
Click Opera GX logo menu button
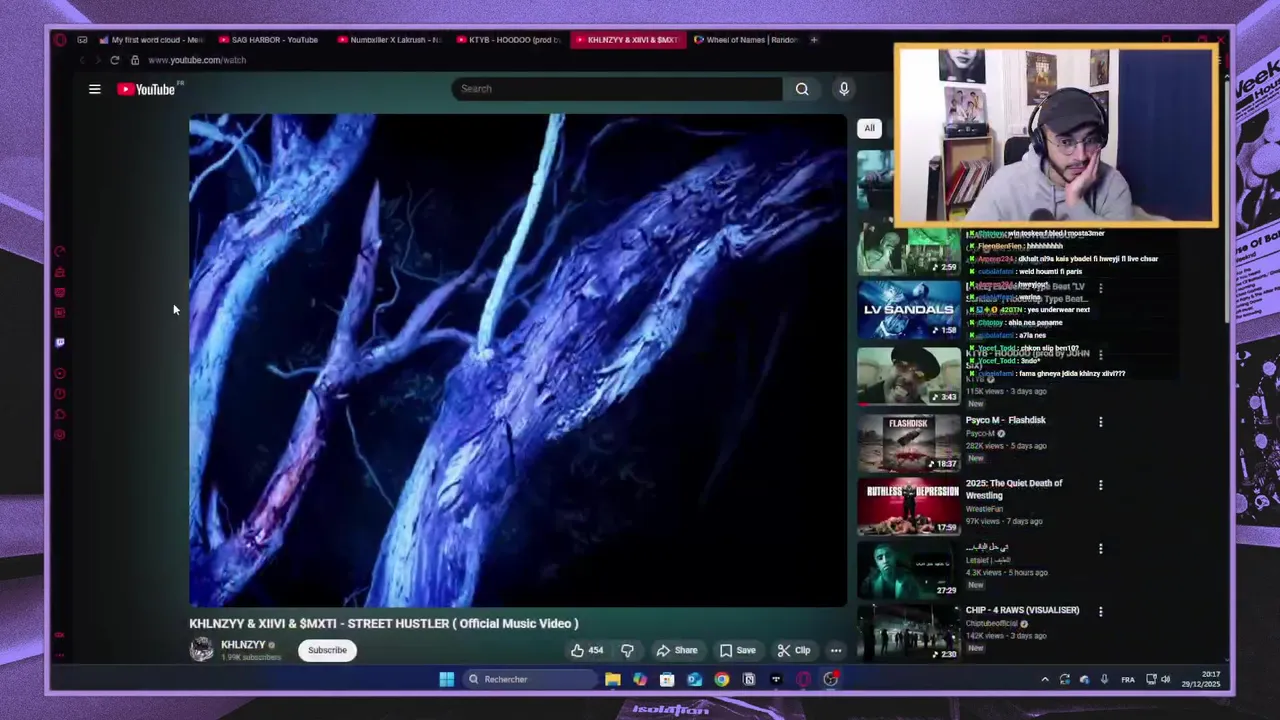pyautogui.click(x=60, y=40)
